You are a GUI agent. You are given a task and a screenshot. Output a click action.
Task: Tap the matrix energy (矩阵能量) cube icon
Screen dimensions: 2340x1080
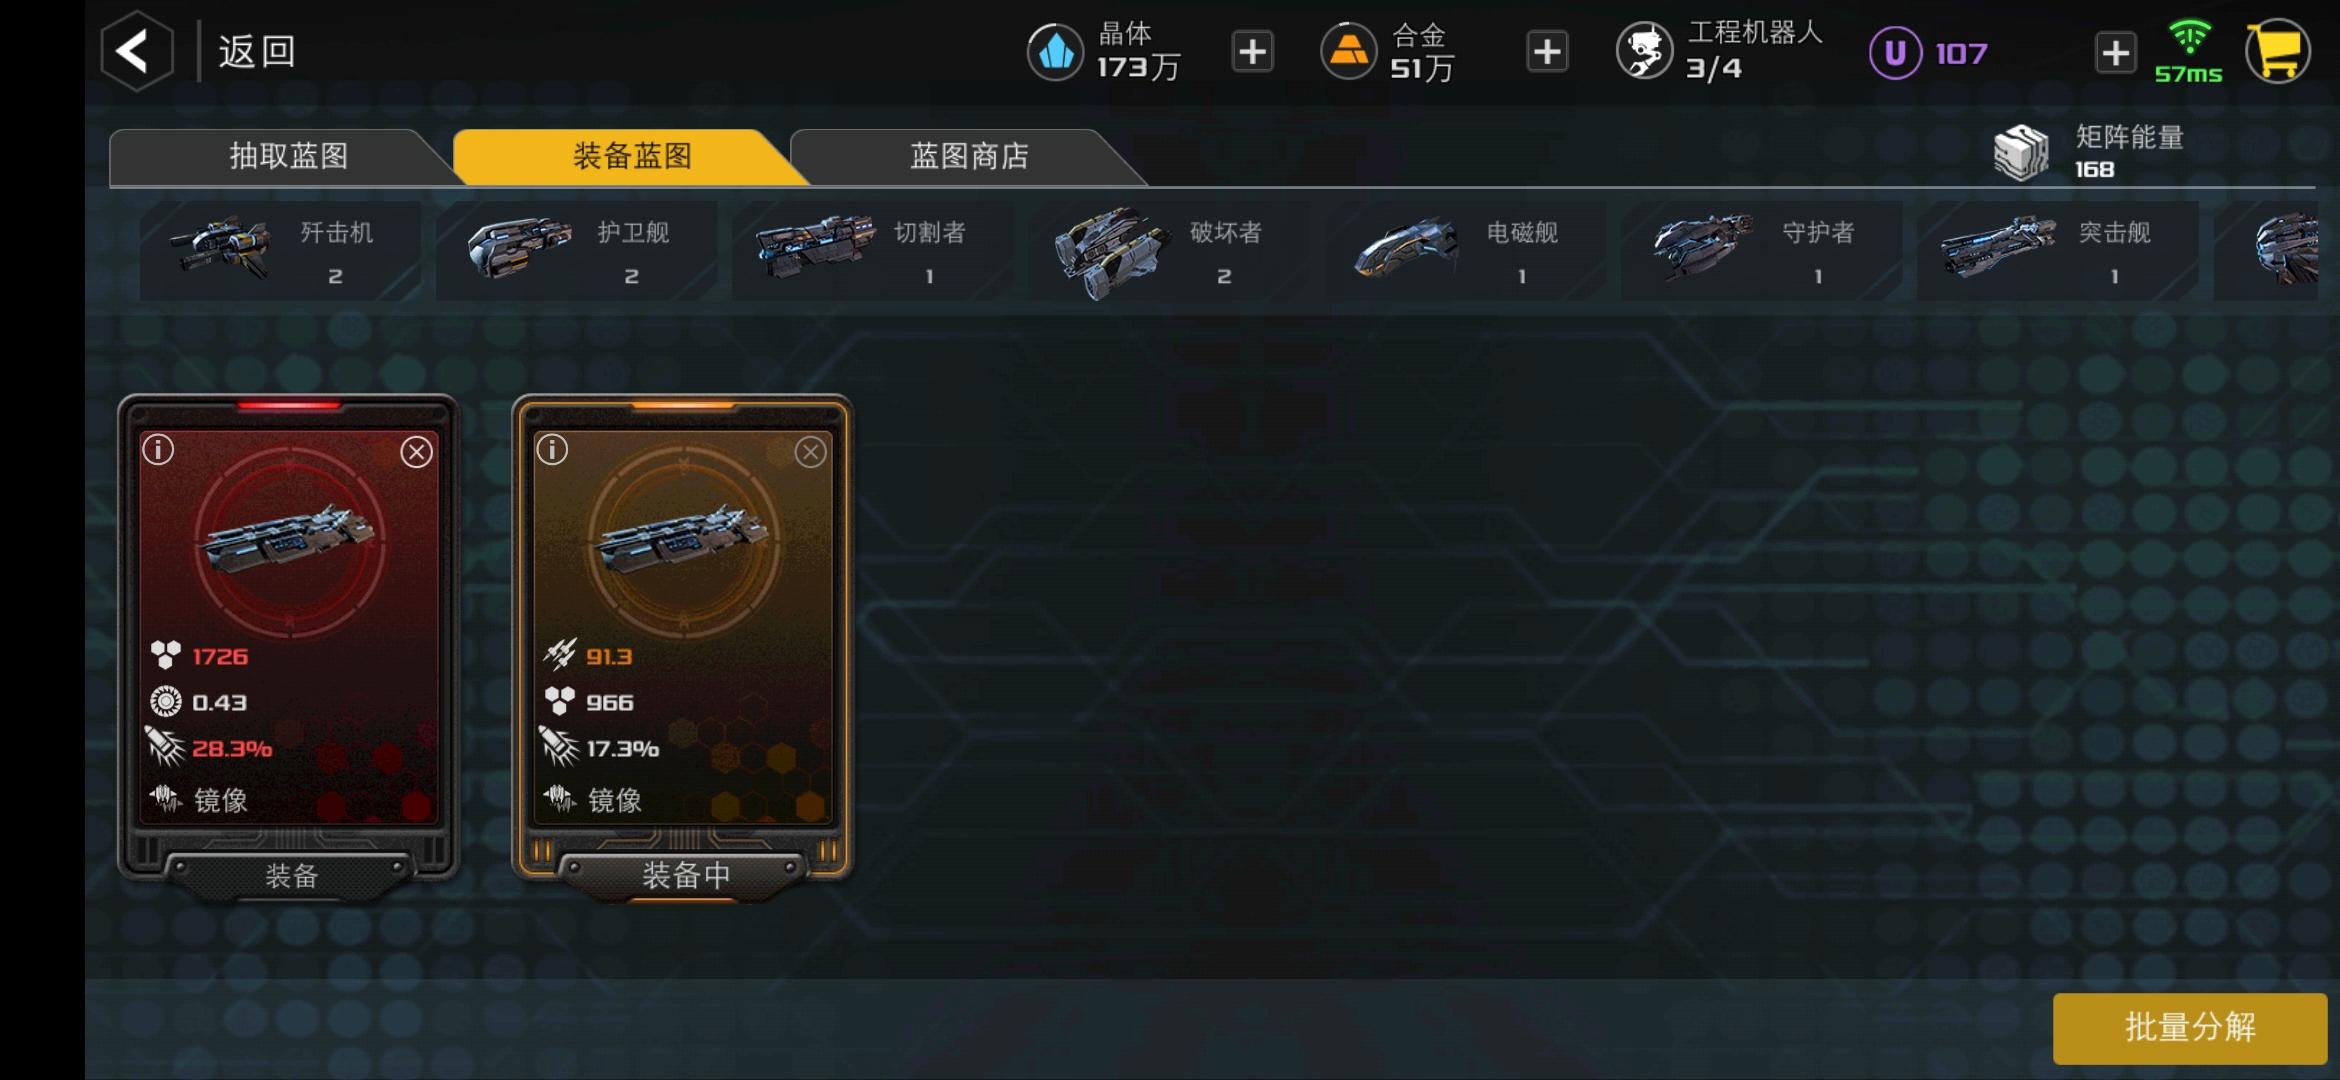(x=2021, y=153)
